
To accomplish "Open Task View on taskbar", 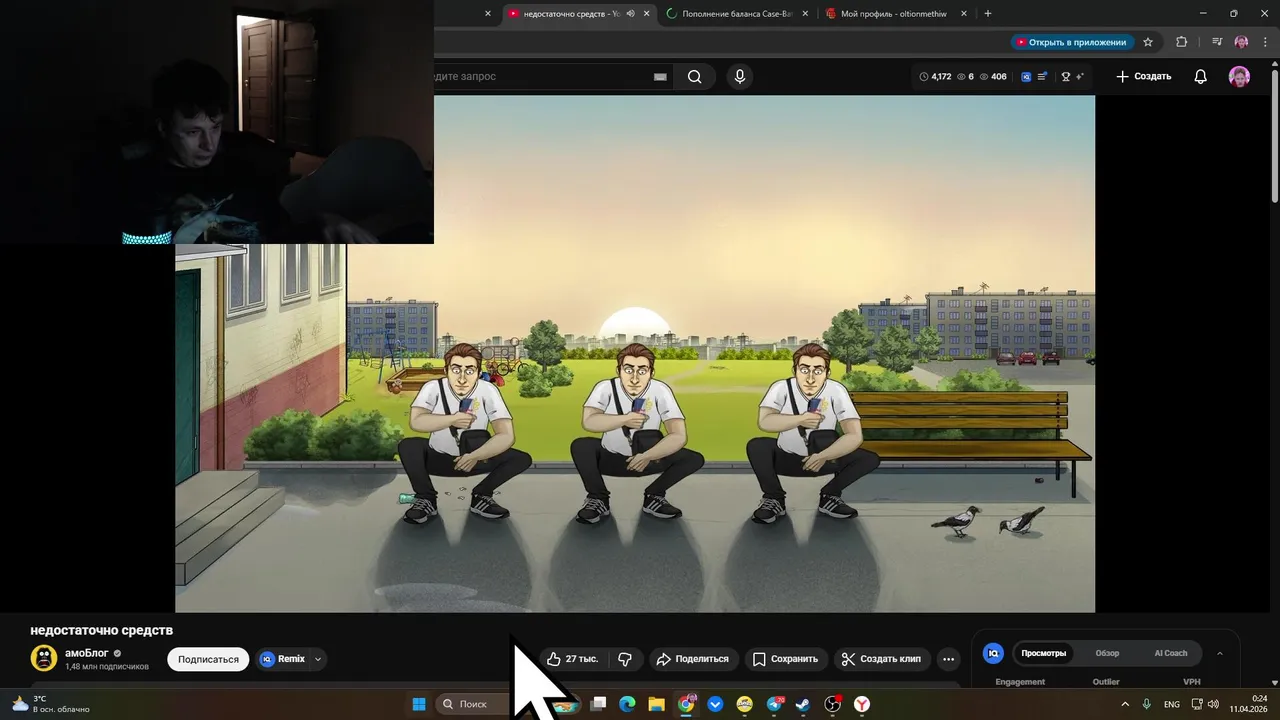I will tap(598, 704).
